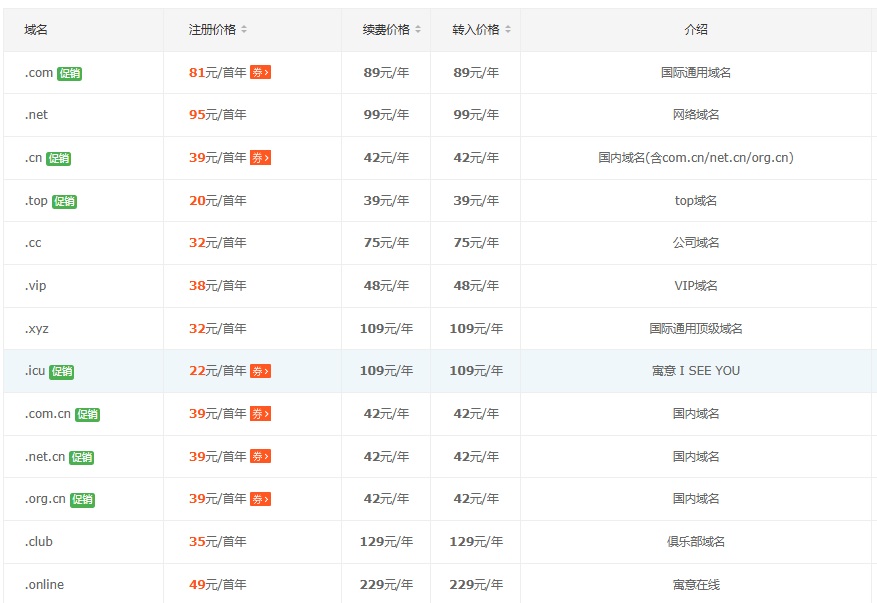This screenshot has height=603, width=877.
Task: Click the .club domain name
Action: pyautogui.click(x=39, y=542)
